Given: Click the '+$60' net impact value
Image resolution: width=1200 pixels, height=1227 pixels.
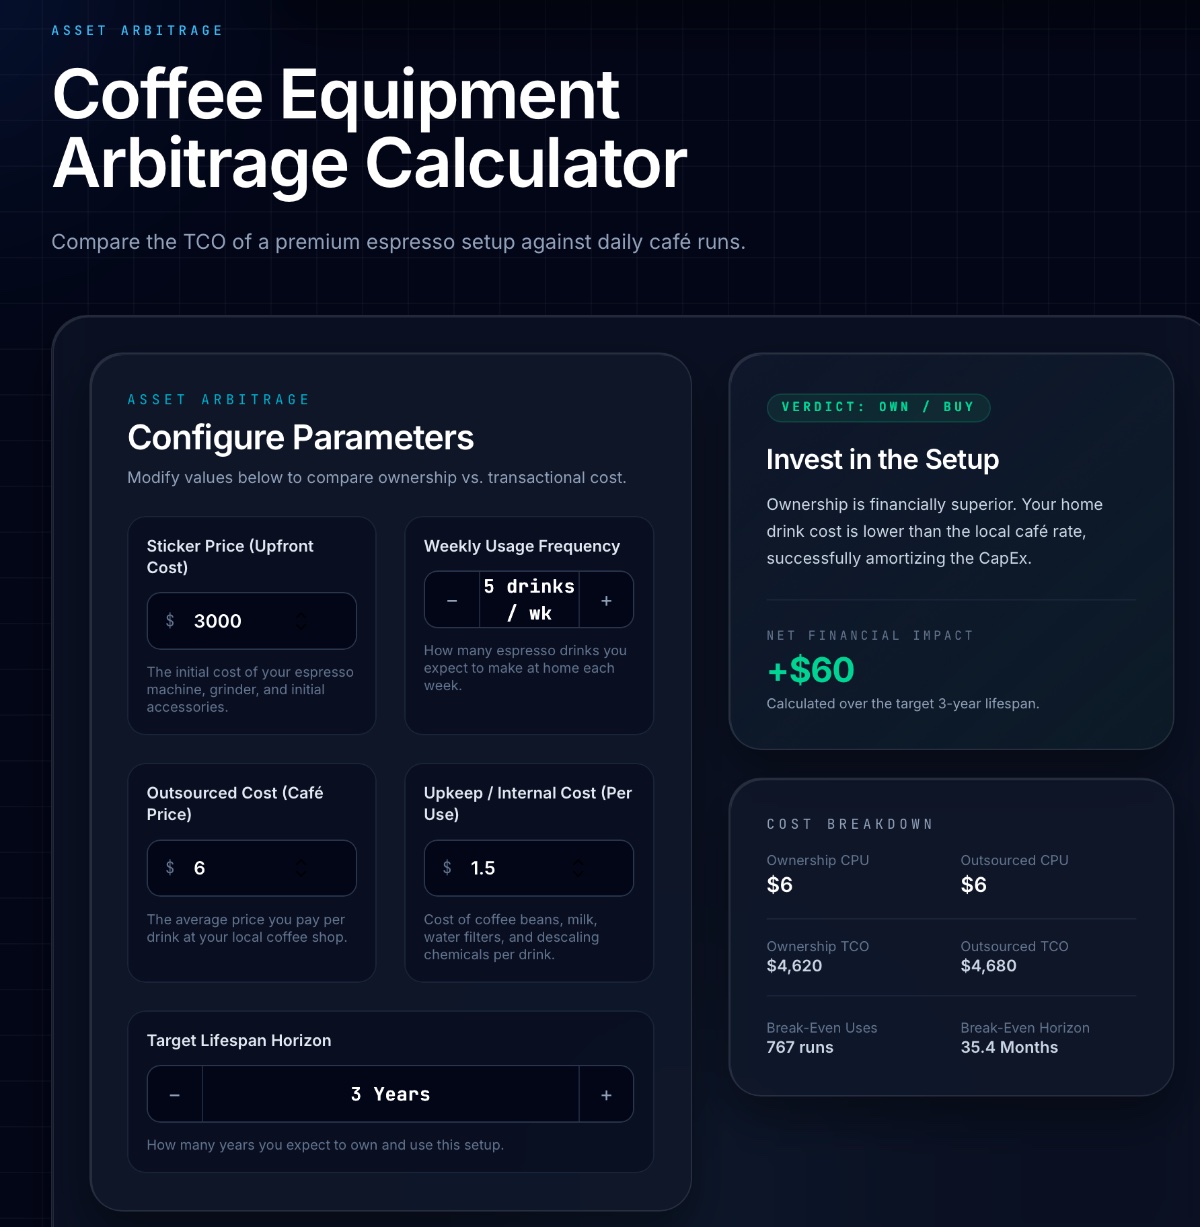Looking at the screenshot, I should (811, 669).
